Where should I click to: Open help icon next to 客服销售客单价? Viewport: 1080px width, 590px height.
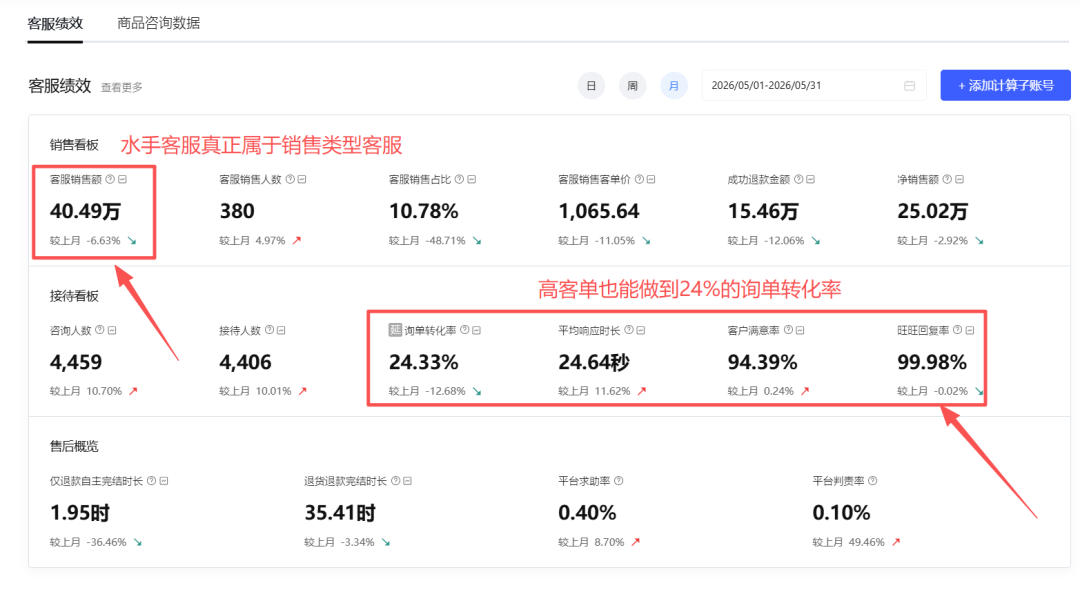[639, 179]
